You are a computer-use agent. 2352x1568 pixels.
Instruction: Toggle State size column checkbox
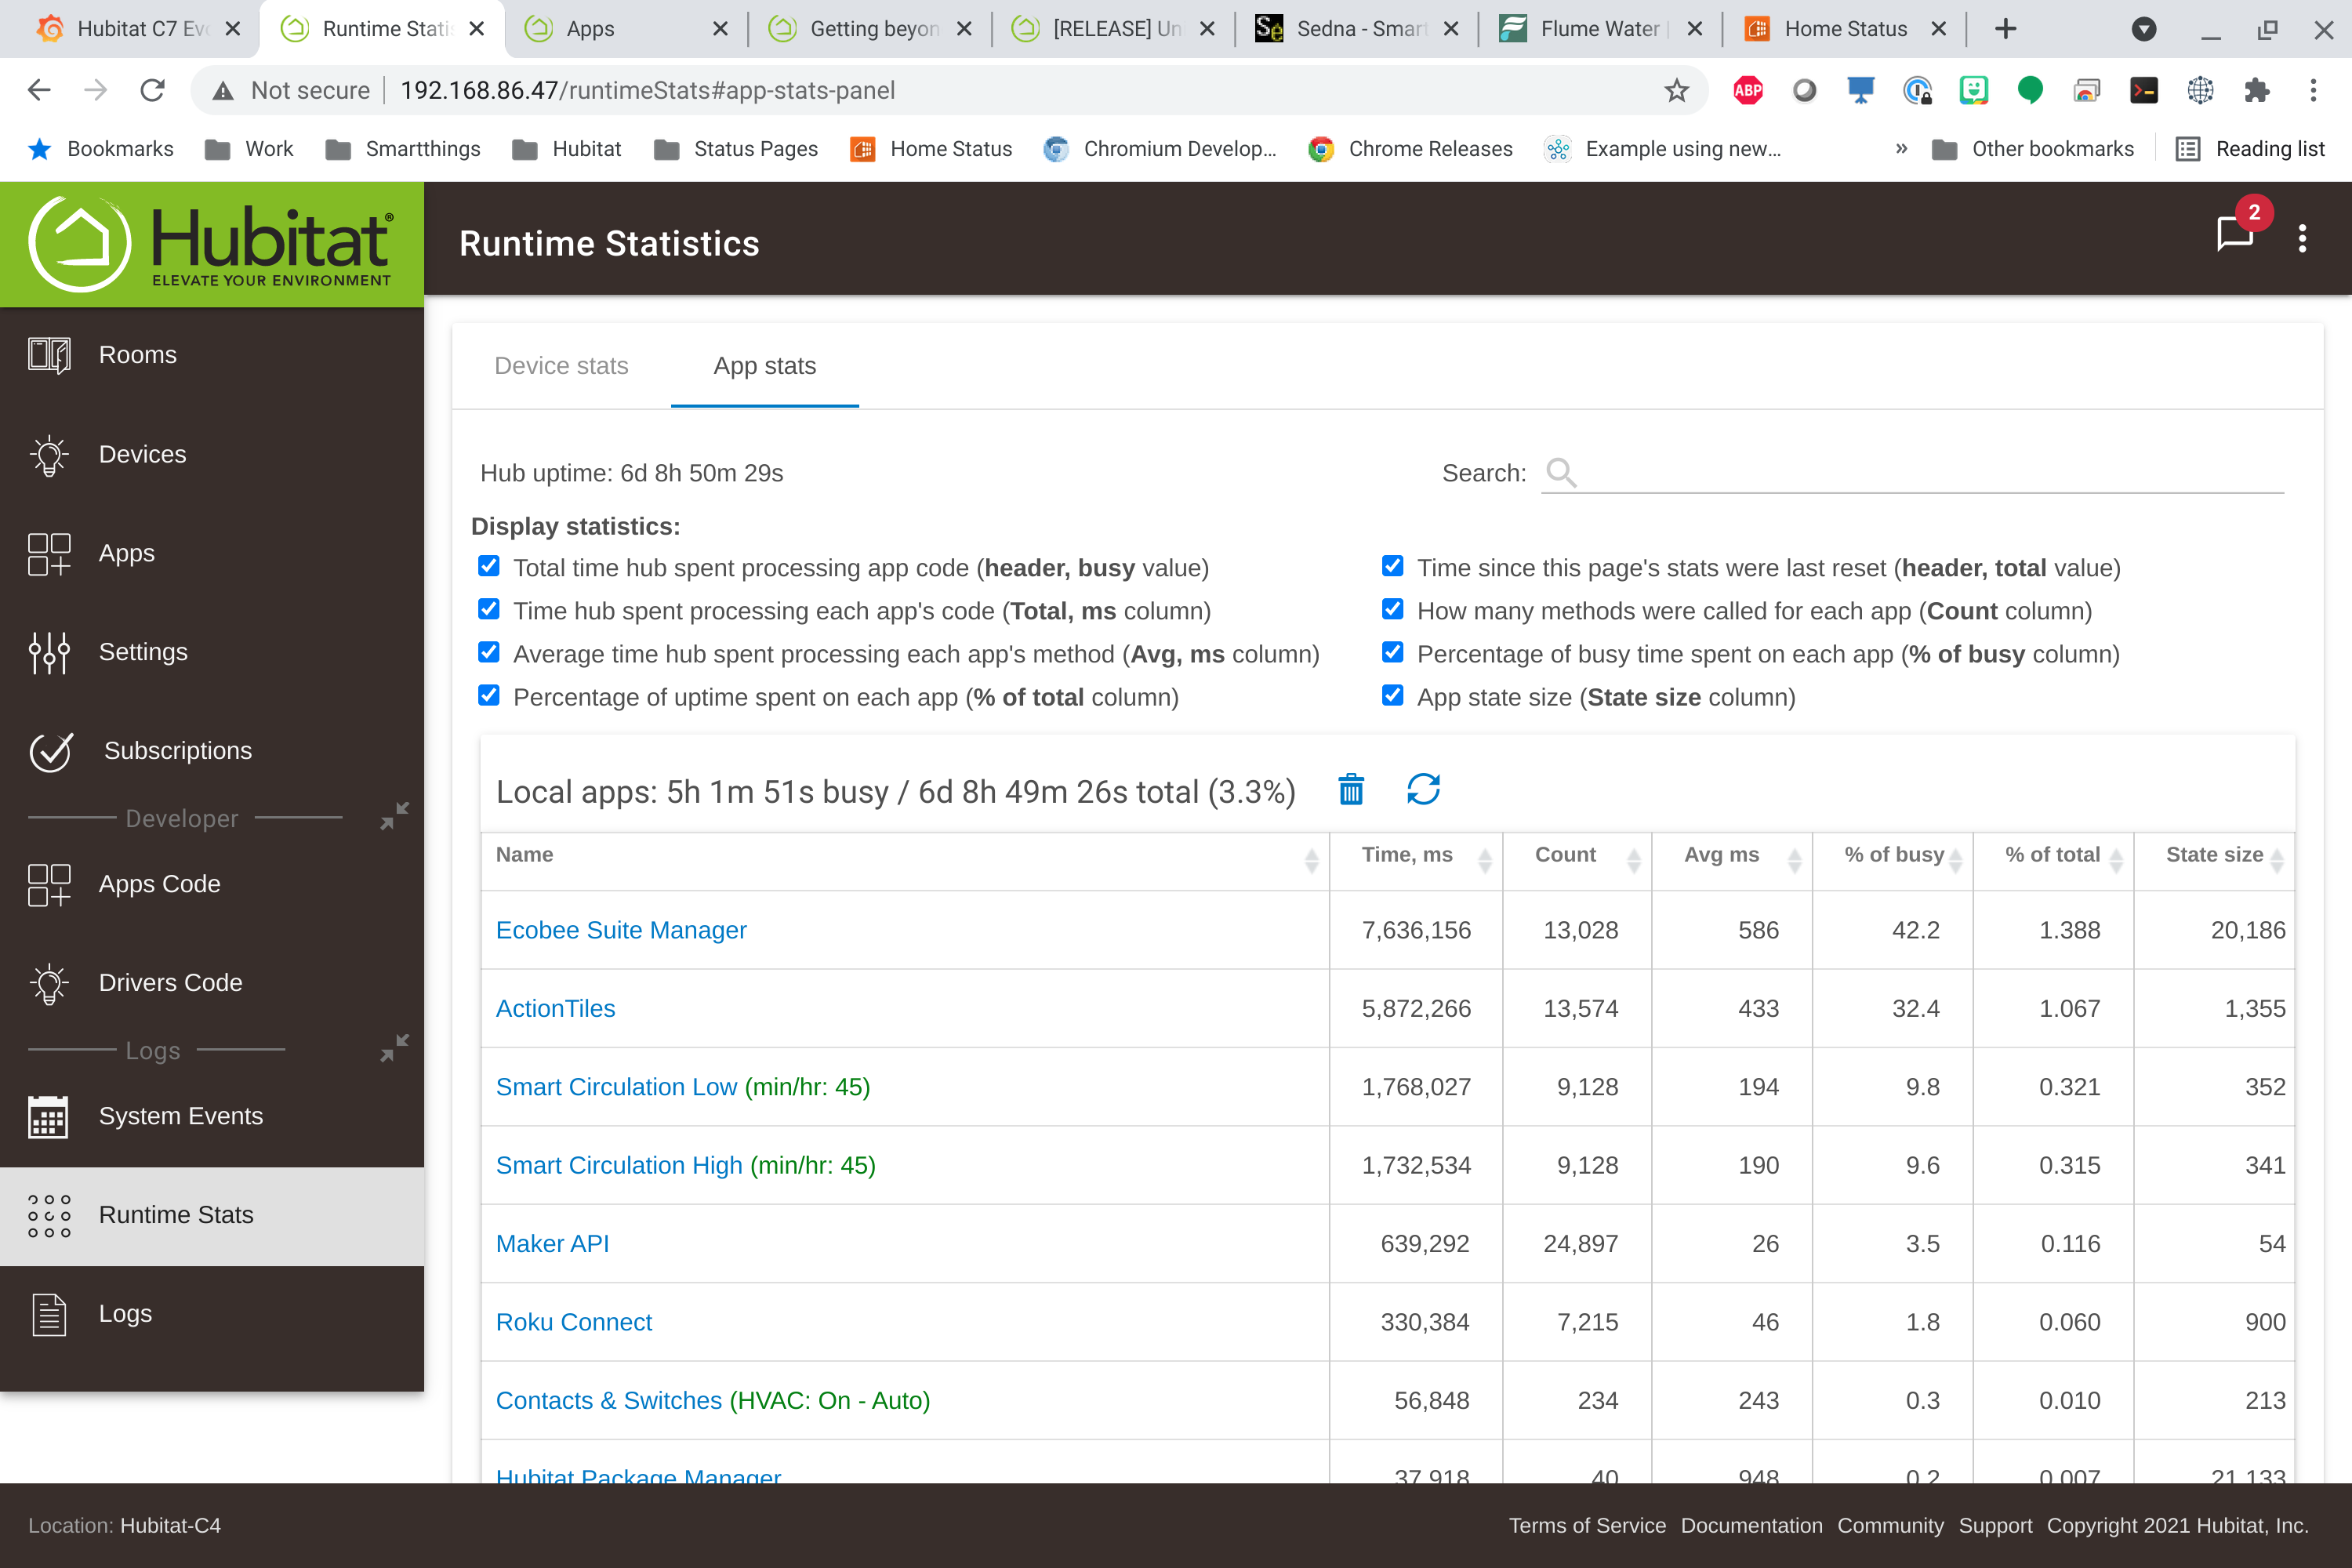click(x=1392, y=696)
